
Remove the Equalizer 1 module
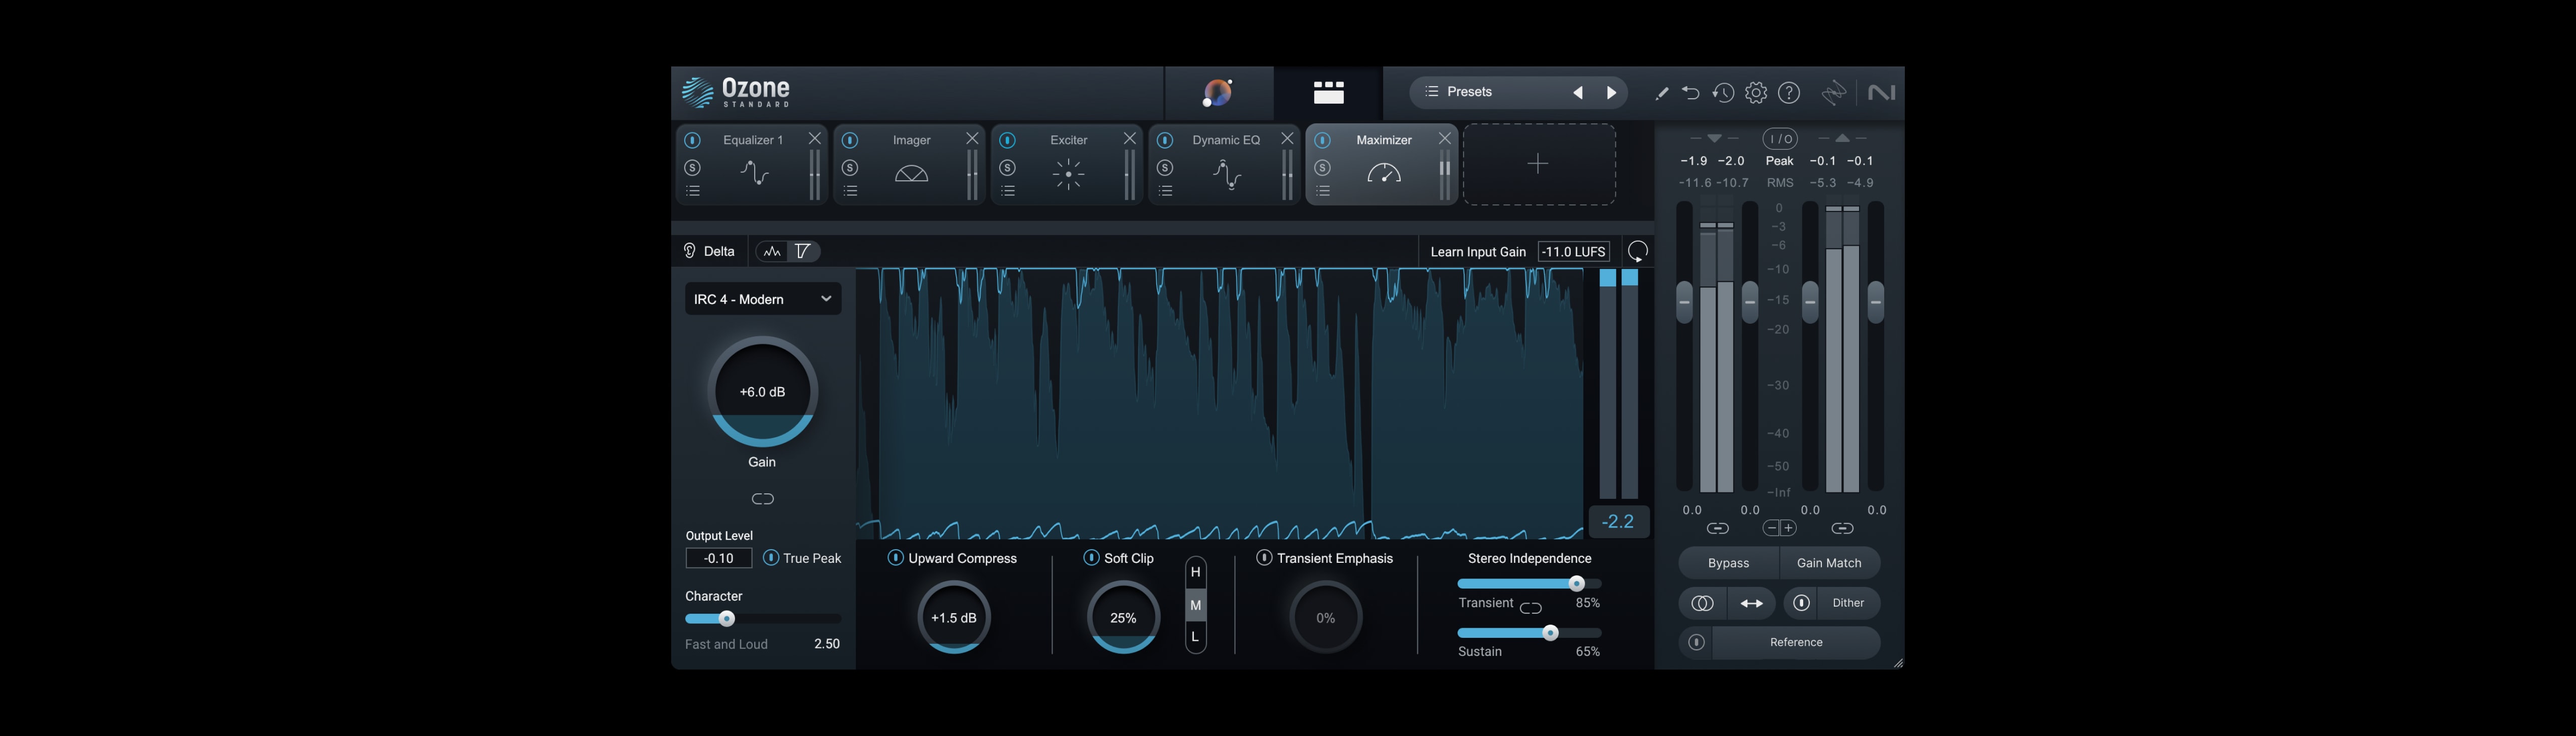814,139
